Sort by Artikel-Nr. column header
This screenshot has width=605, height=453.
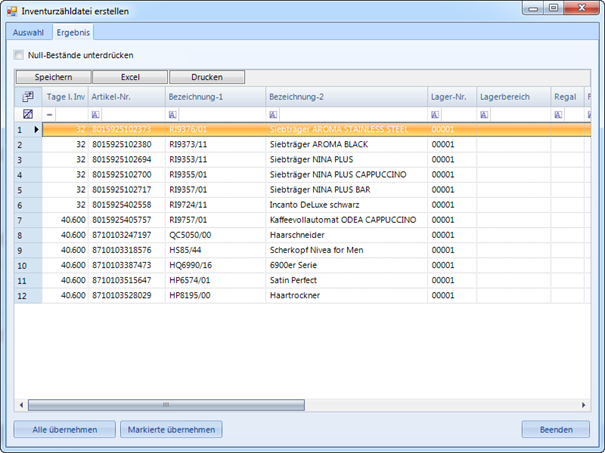click(x=127, y=97)
